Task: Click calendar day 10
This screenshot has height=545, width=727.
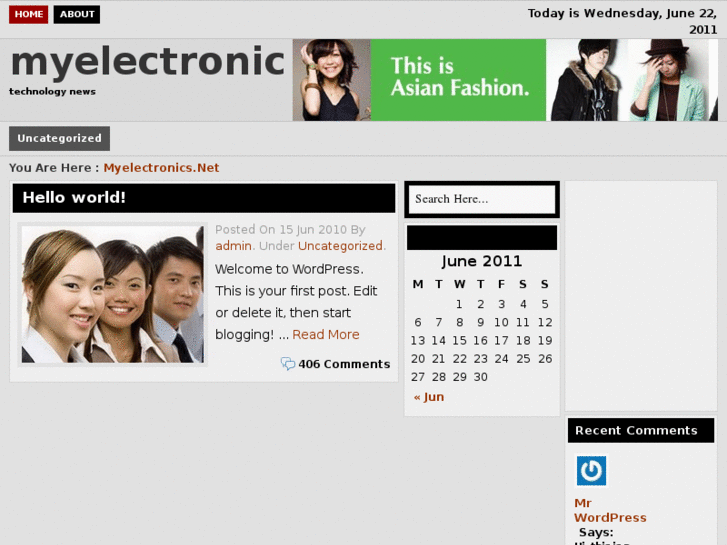Action: 501,322
